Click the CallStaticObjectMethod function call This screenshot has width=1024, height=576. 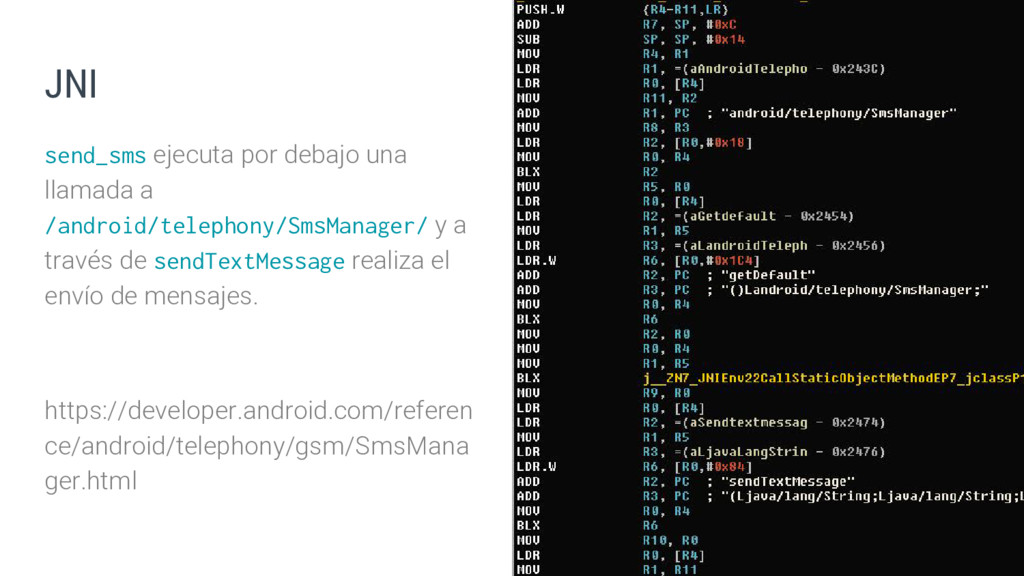tap(833, 378)
